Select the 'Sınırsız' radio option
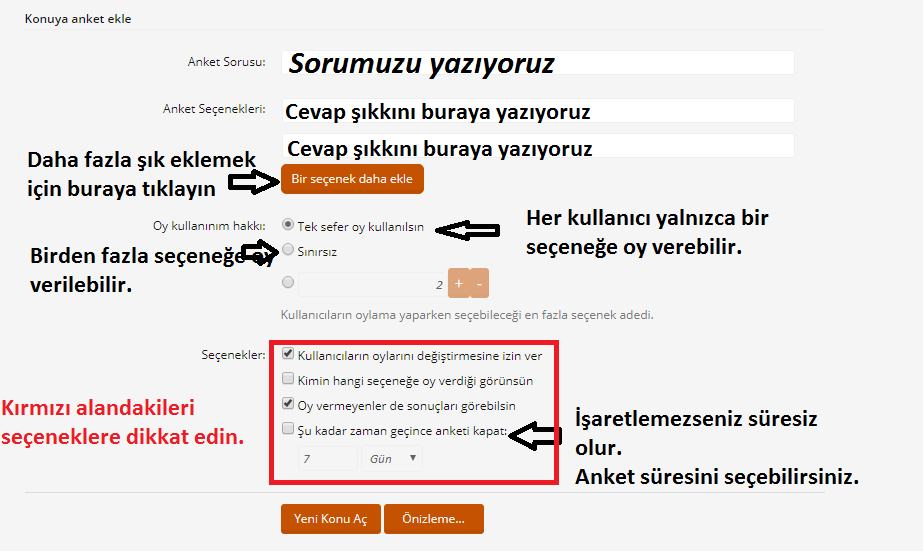Image resolution: width=923 pixels, height=551 pixels. (288, 250)
